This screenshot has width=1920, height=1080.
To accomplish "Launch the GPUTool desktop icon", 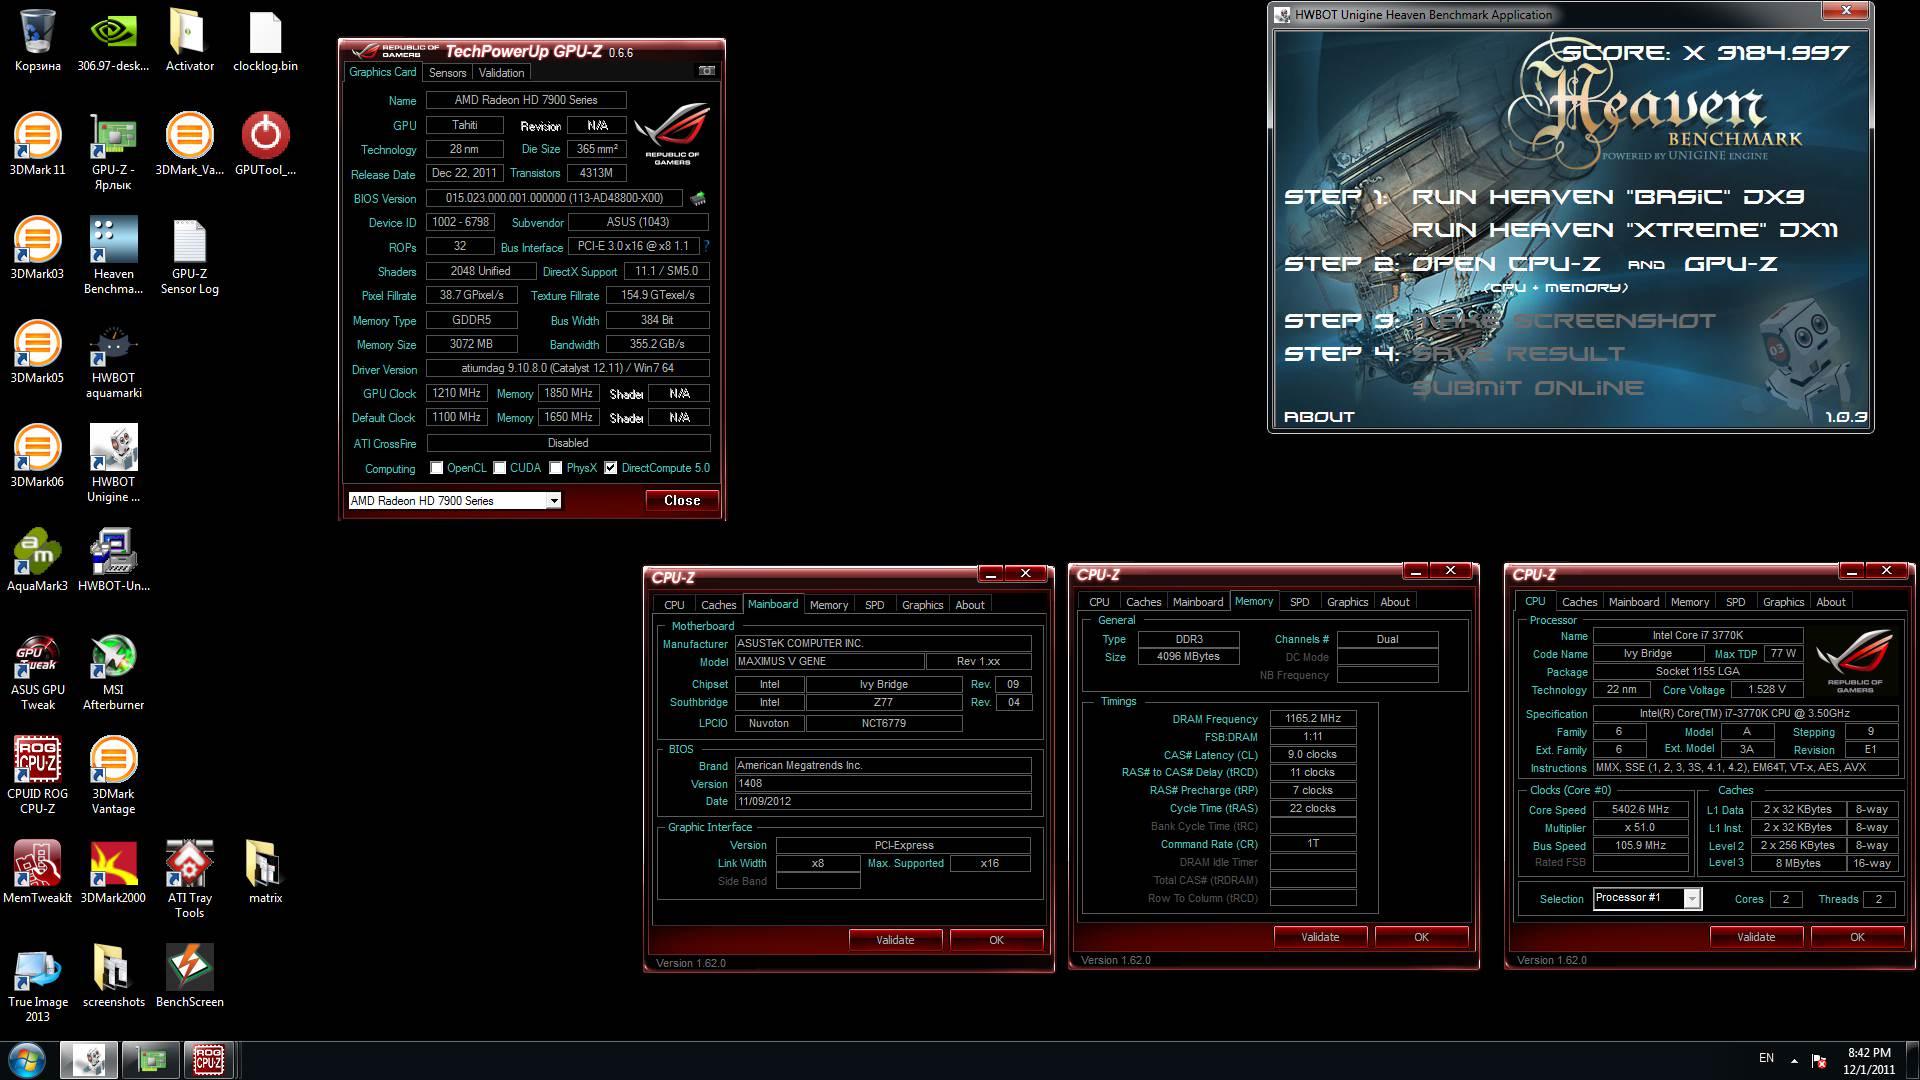I will pyautogui.click(x=265, y=144).
